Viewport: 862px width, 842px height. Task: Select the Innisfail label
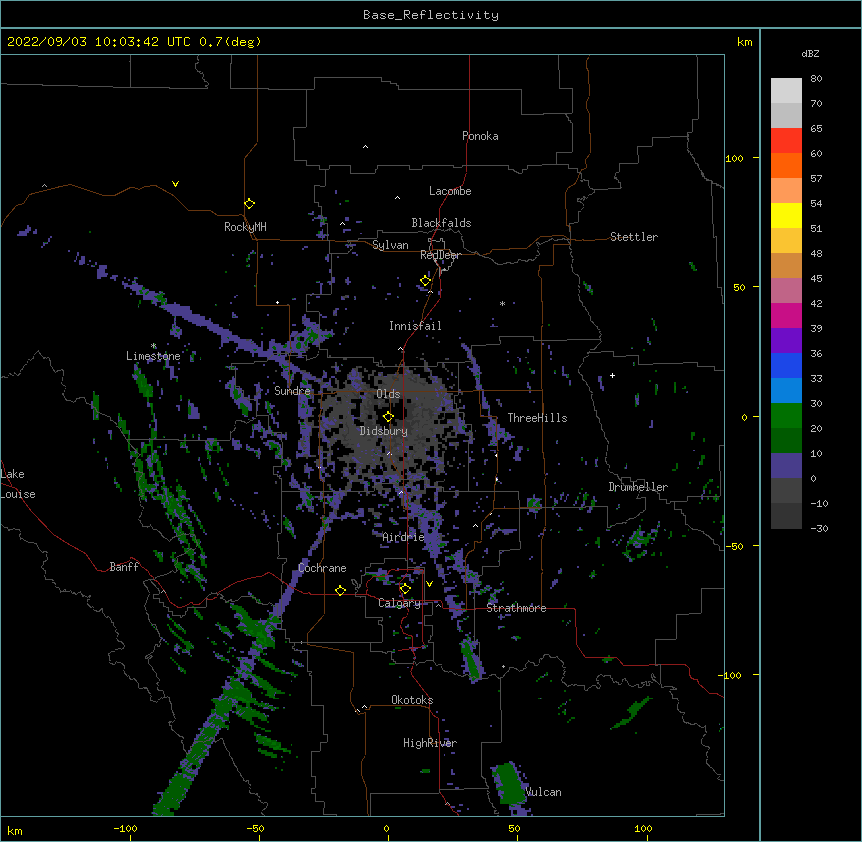click(415, 326)
